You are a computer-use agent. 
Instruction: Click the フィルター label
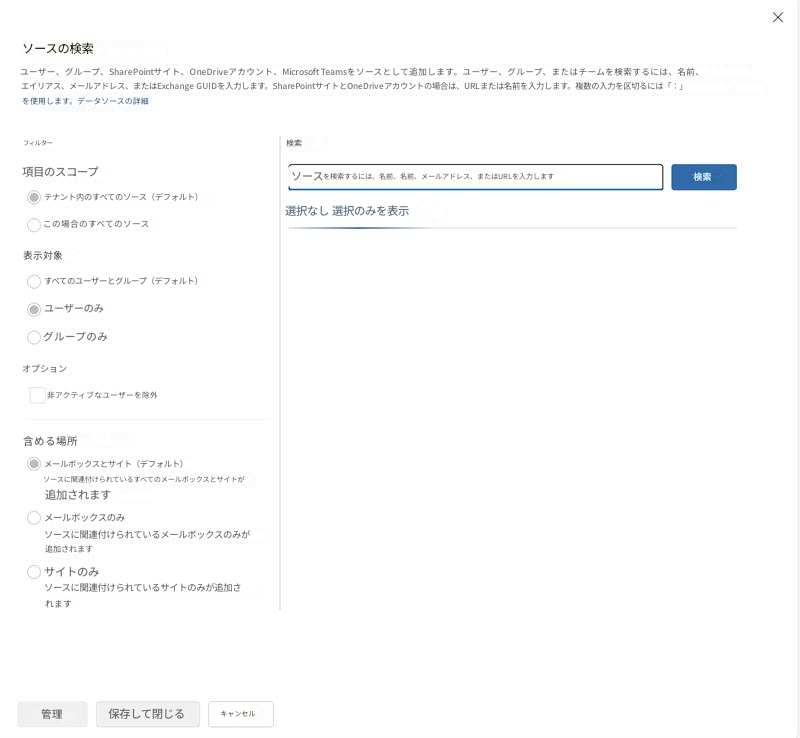(38, 143)
